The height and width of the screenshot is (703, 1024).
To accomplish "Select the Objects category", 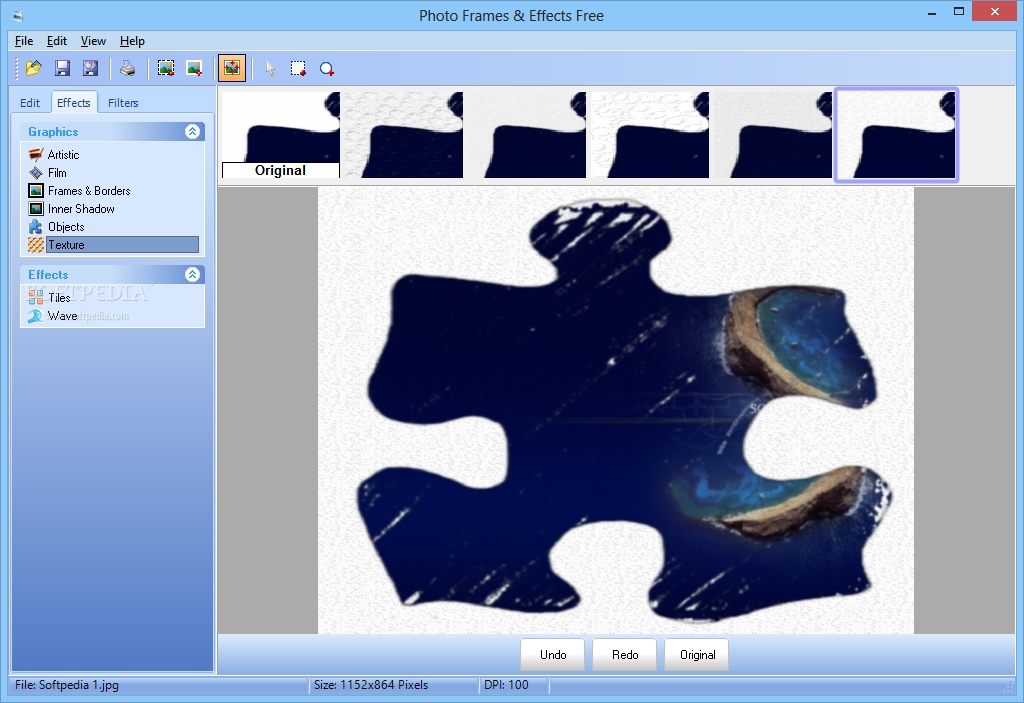I will click(66, 227).
